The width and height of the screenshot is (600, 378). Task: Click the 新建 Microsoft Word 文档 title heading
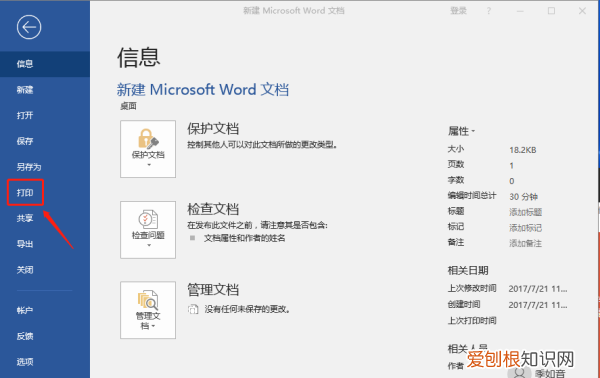(x=202, y=90)
